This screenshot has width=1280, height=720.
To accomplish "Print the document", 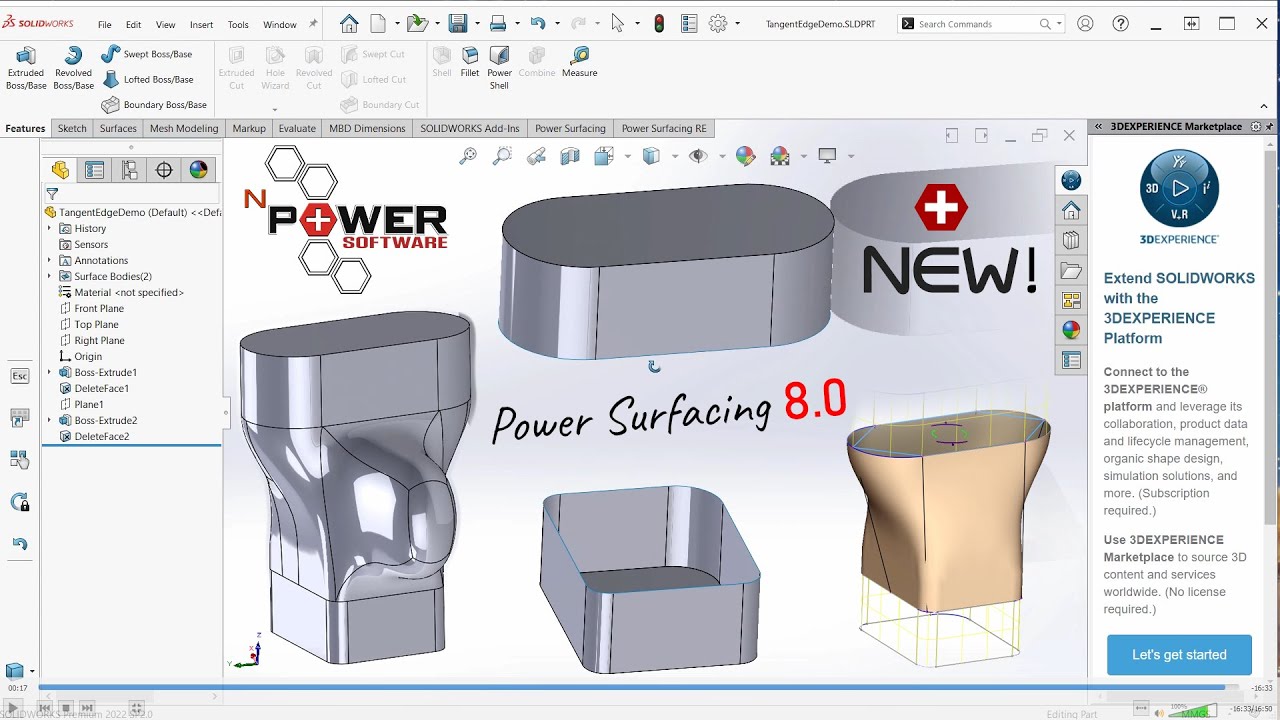I will coord(498,23).
